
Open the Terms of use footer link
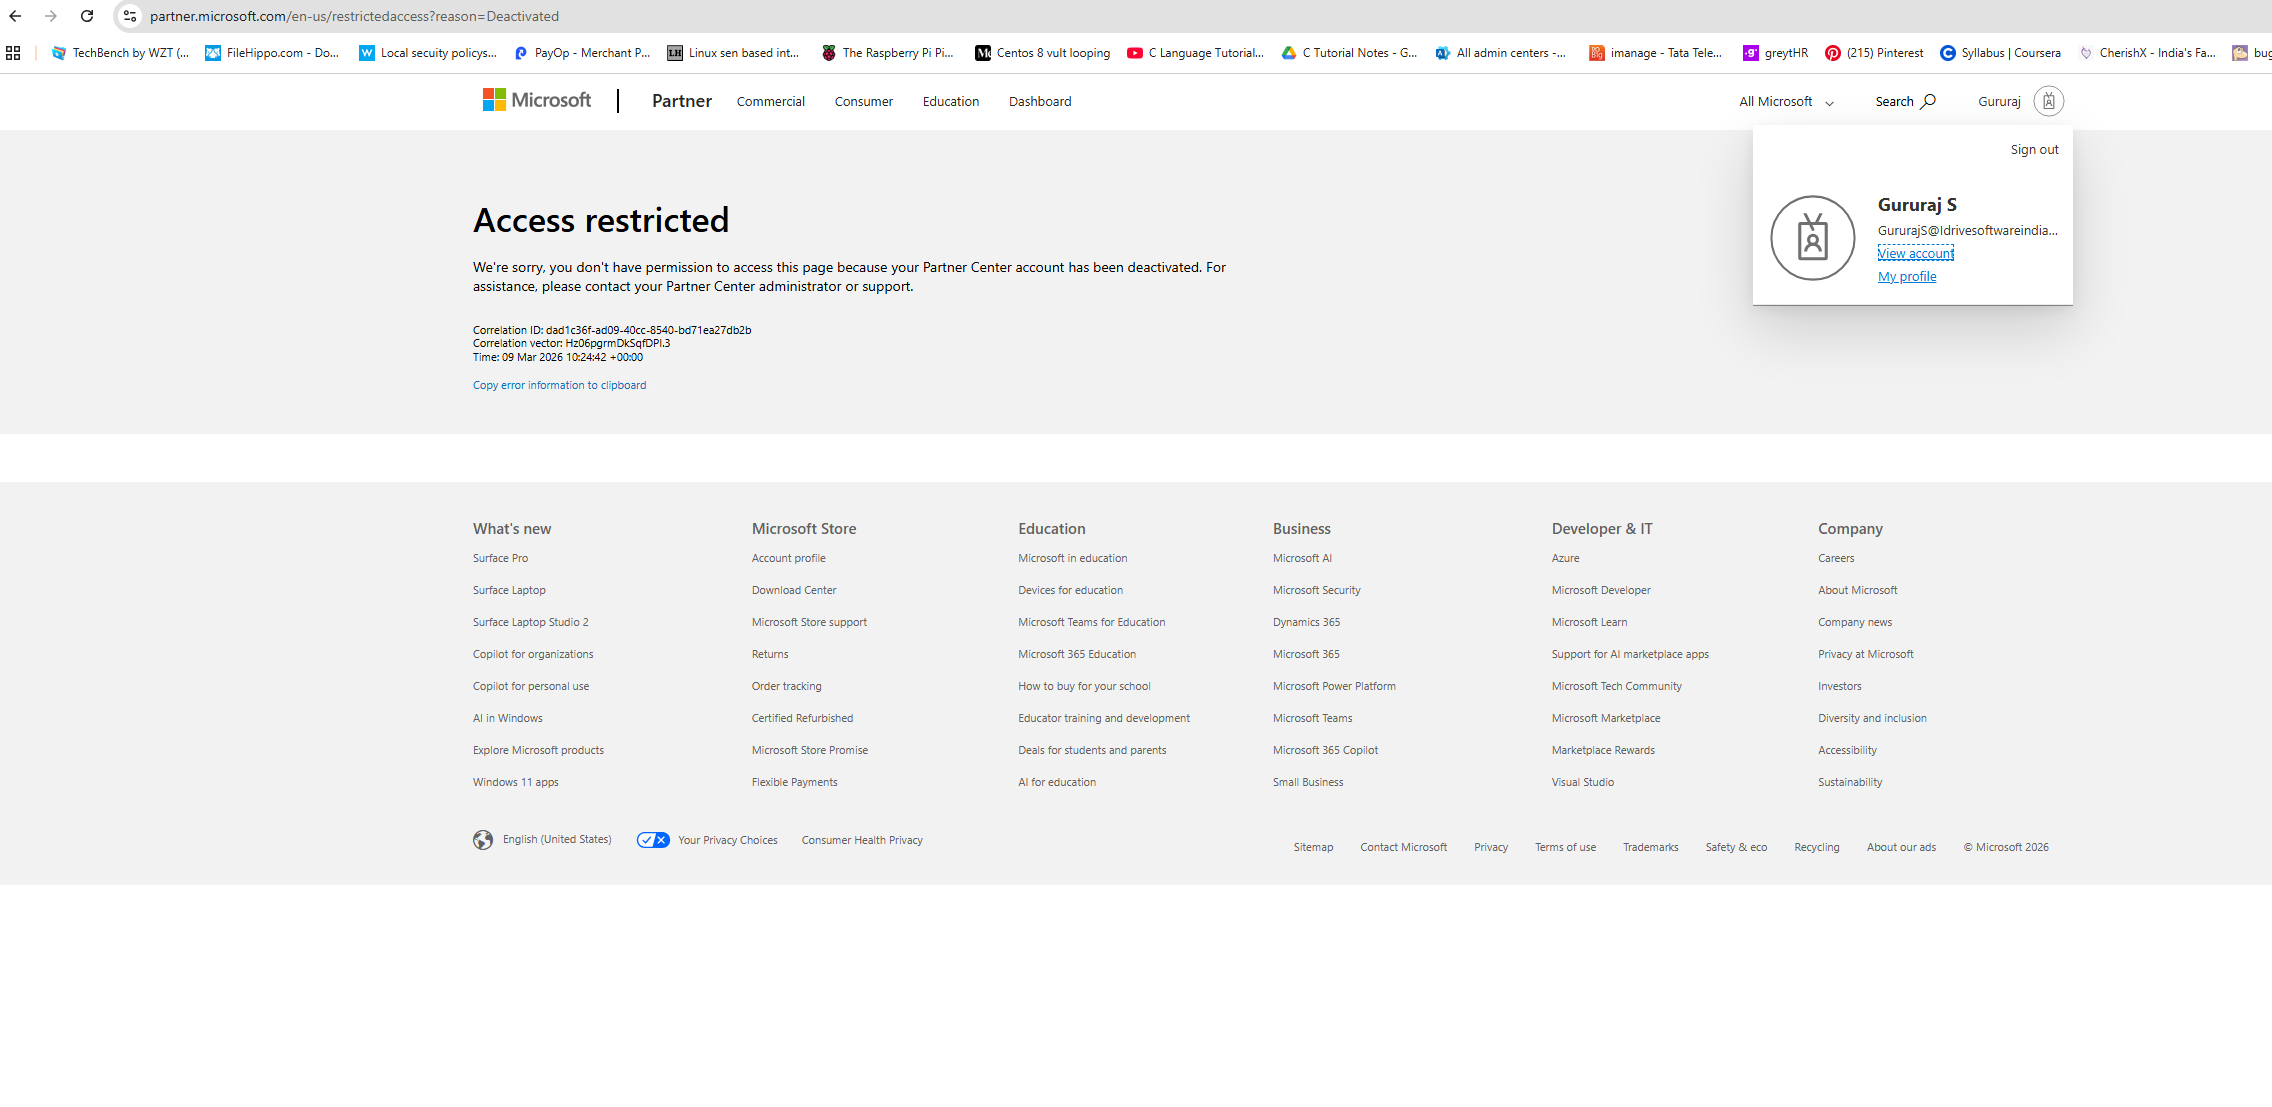coord(1566,848)
